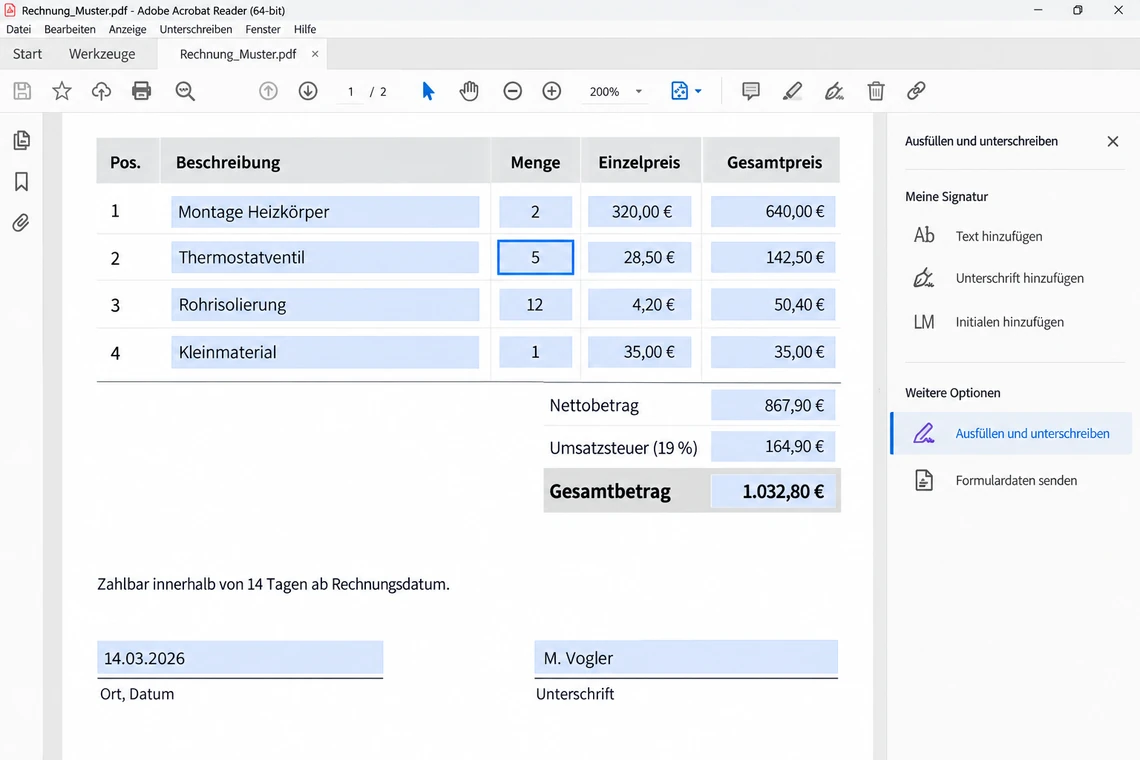
Task: Click the current page number field
Action: point(350,92)
